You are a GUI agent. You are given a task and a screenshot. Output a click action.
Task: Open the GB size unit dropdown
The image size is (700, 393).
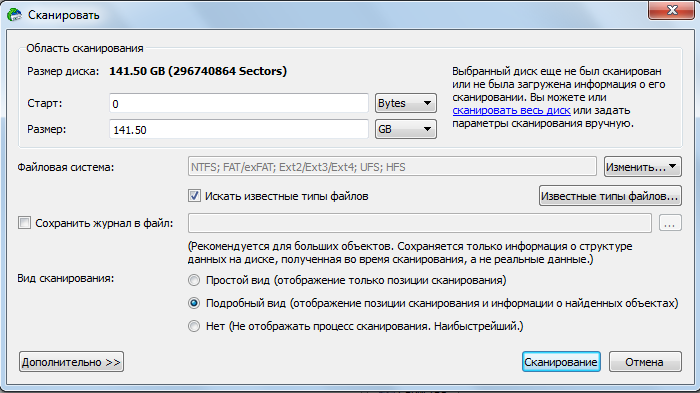point(405,129)
